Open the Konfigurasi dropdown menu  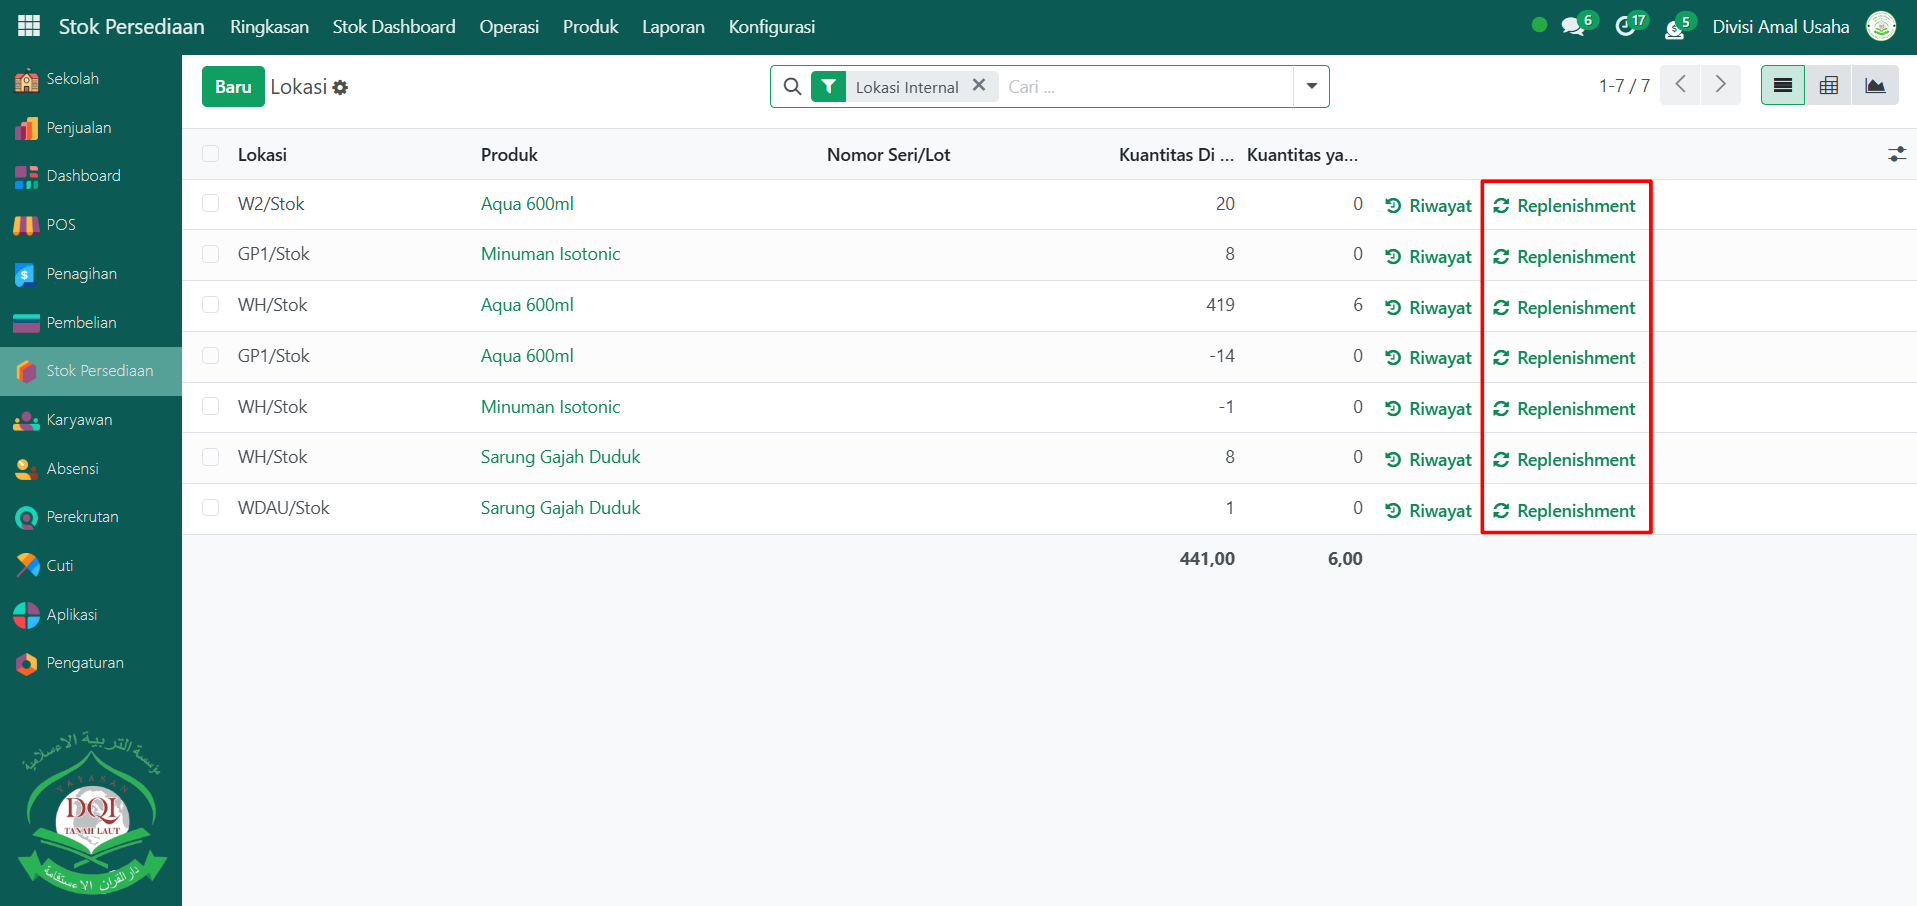coord(771,27)
